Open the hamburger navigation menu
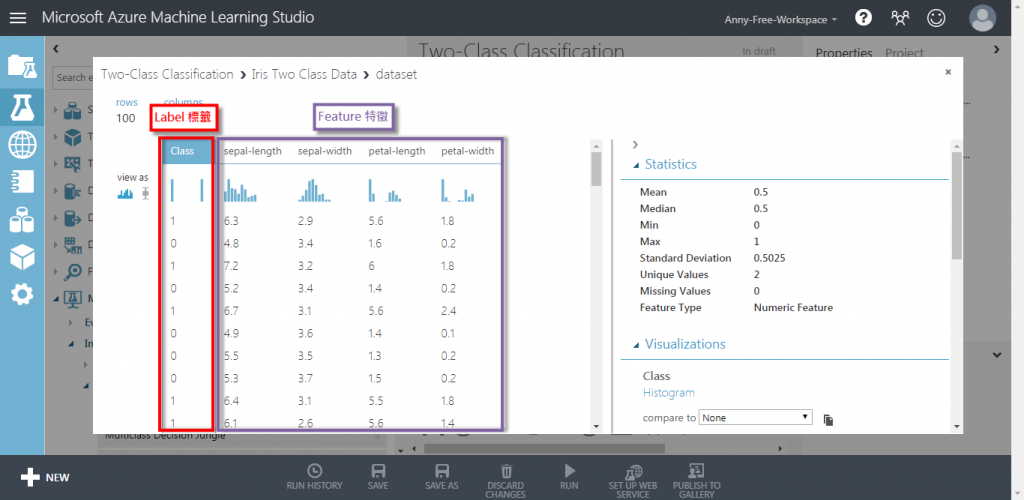 coord(18,18)
